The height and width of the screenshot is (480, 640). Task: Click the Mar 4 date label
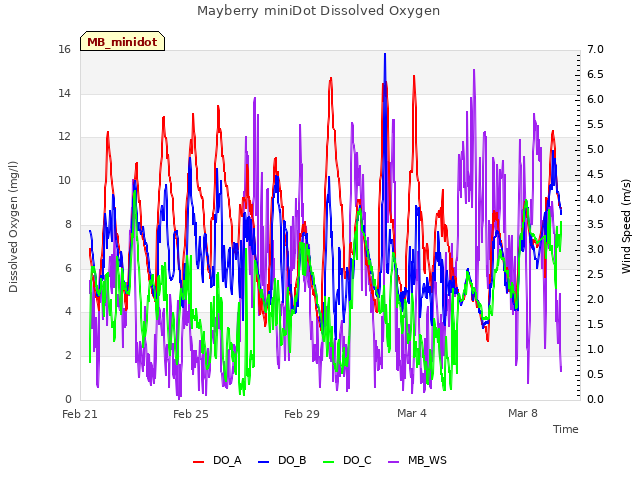coord(412,413)
